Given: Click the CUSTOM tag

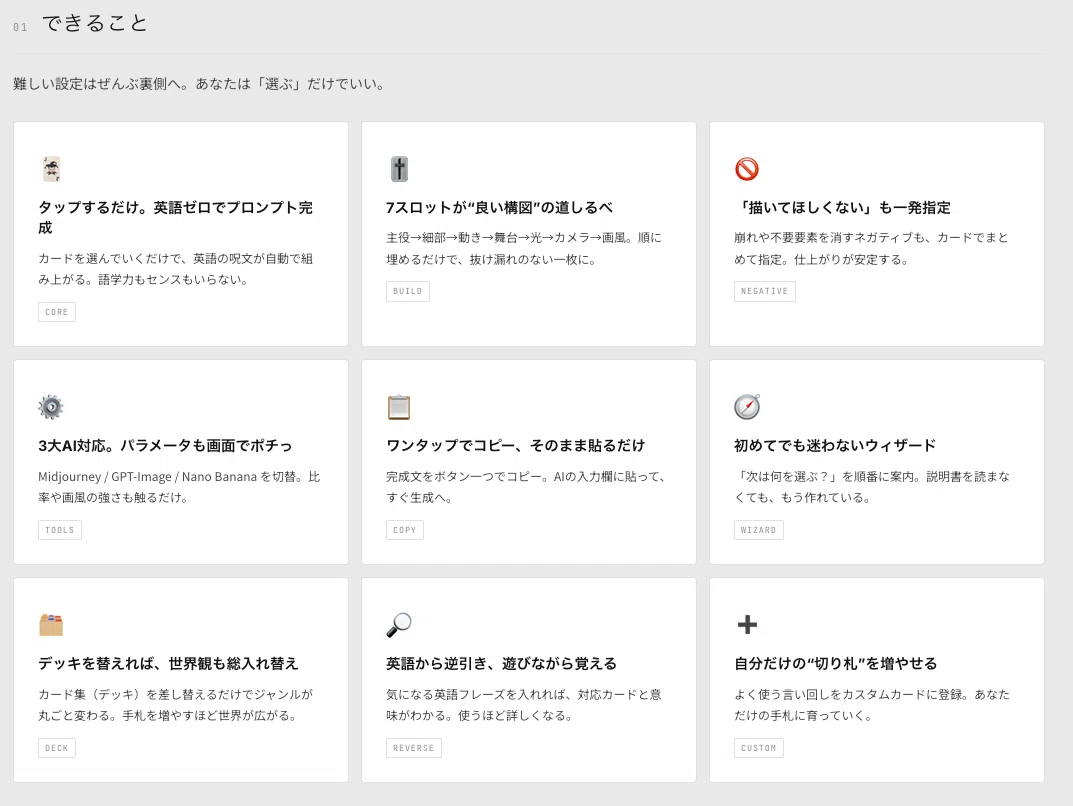Looking at the screenshot, I should (758, 748).
